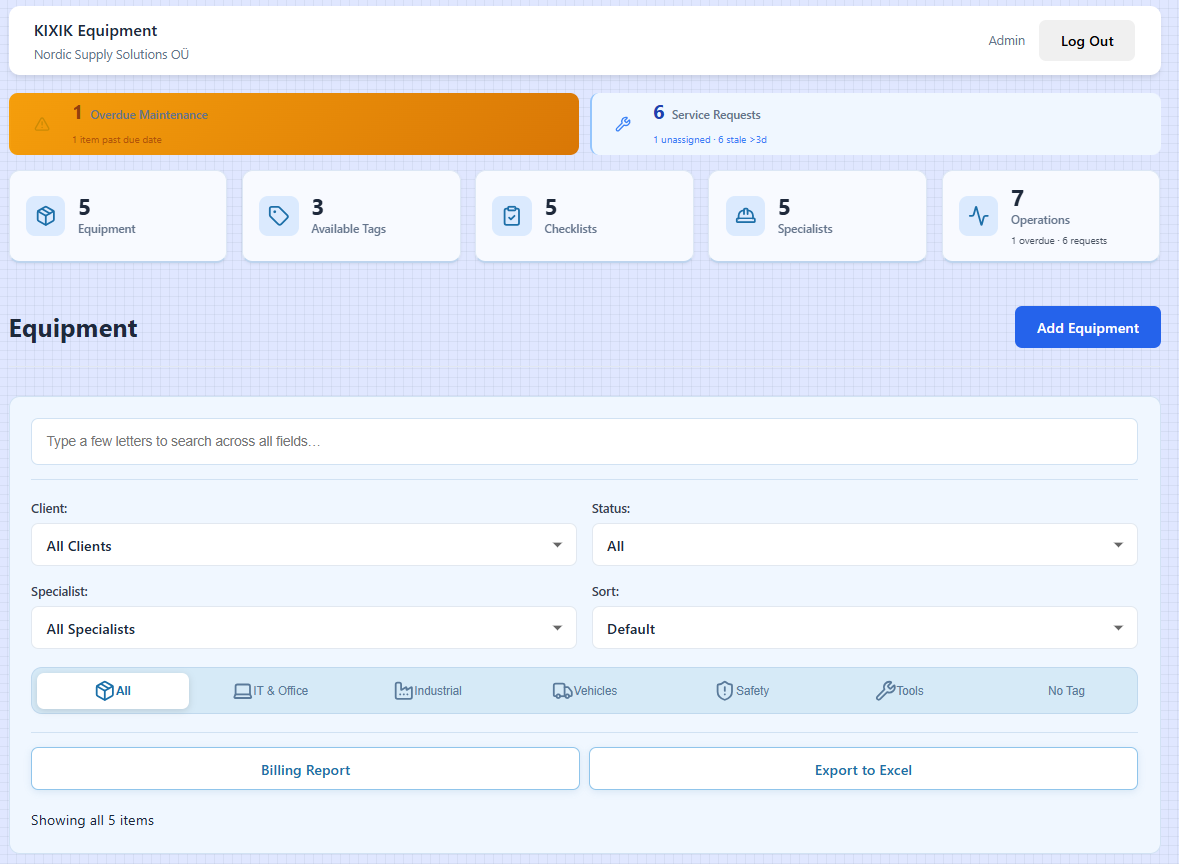Switch to the IT & Office tag tab
This screenshot has width=1179, height=864.
[x=271, y=691]
